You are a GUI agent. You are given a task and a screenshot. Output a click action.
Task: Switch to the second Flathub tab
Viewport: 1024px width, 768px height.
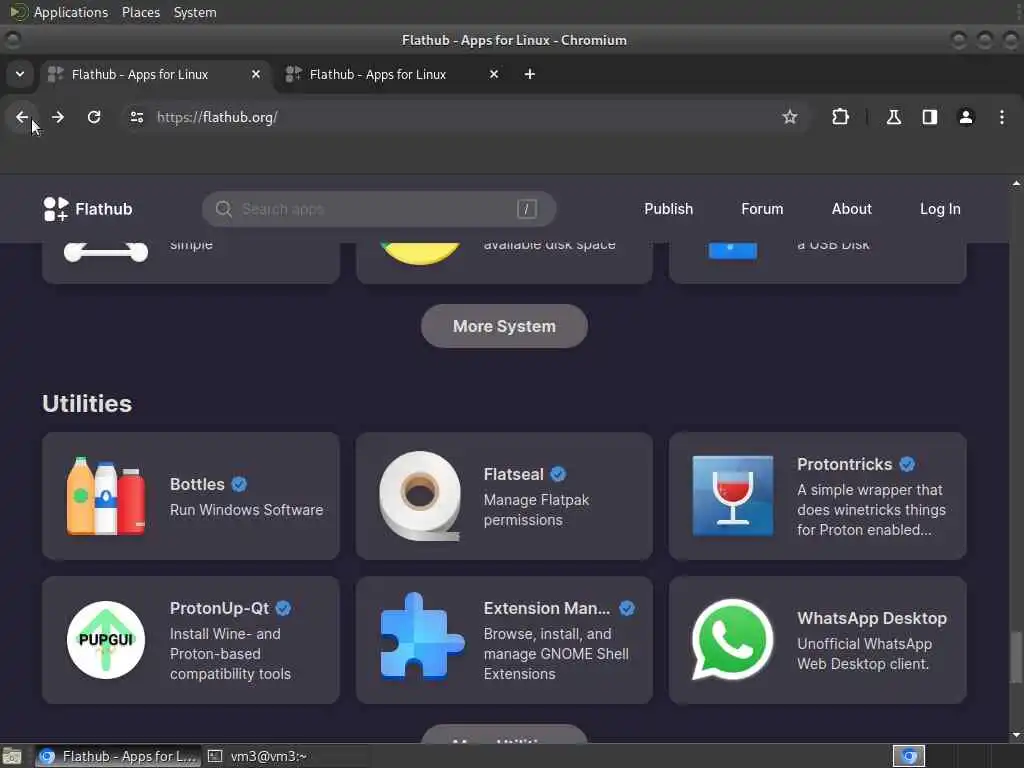(x=392, y=74)
